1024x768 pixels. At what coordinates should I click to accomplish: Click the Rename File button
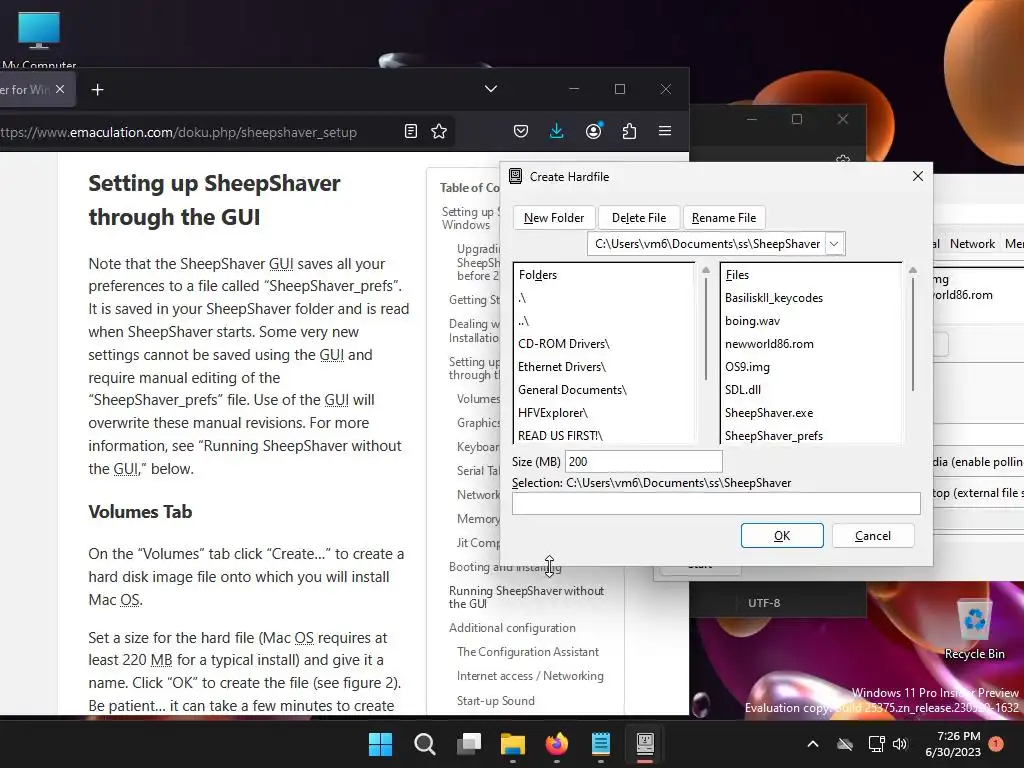tap(724, 217)
